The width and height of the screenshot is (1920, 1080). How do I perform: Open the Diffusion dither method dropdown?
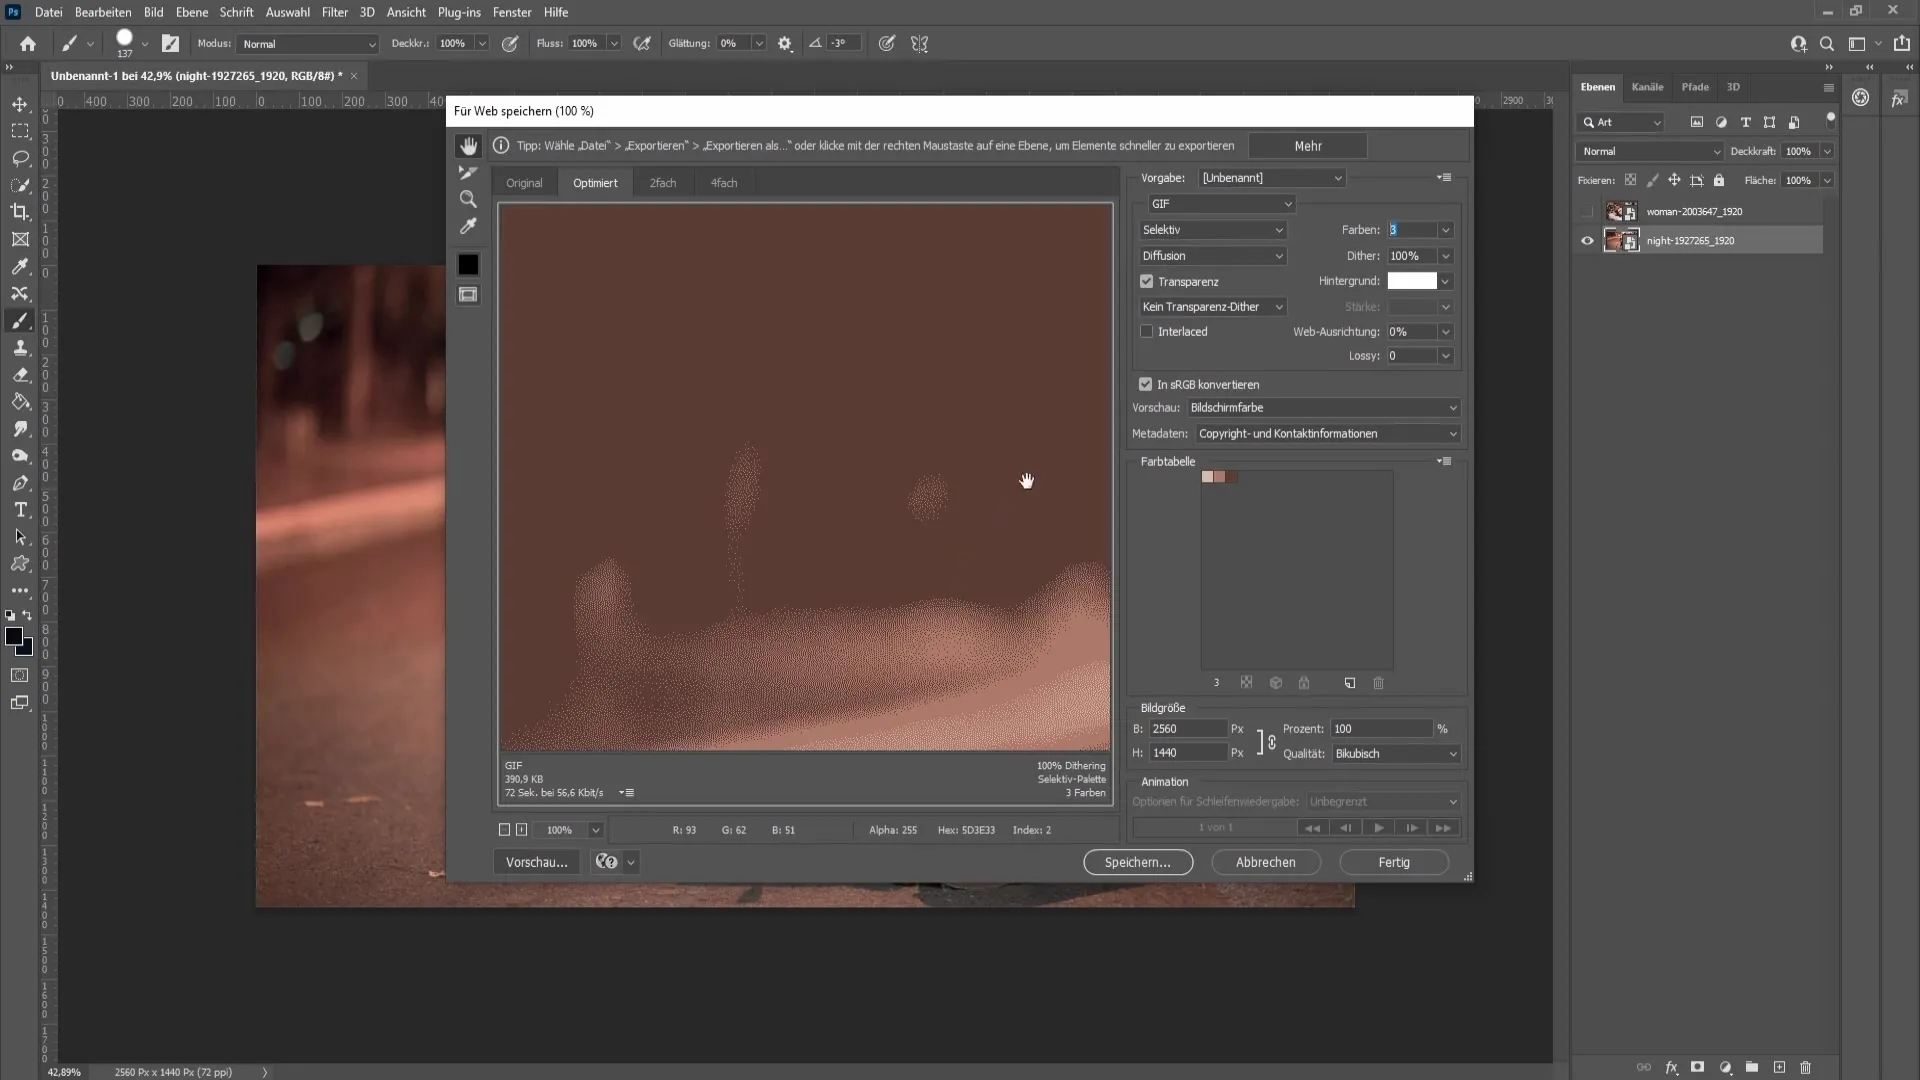pyautogui.click(x=1213, y=256)
